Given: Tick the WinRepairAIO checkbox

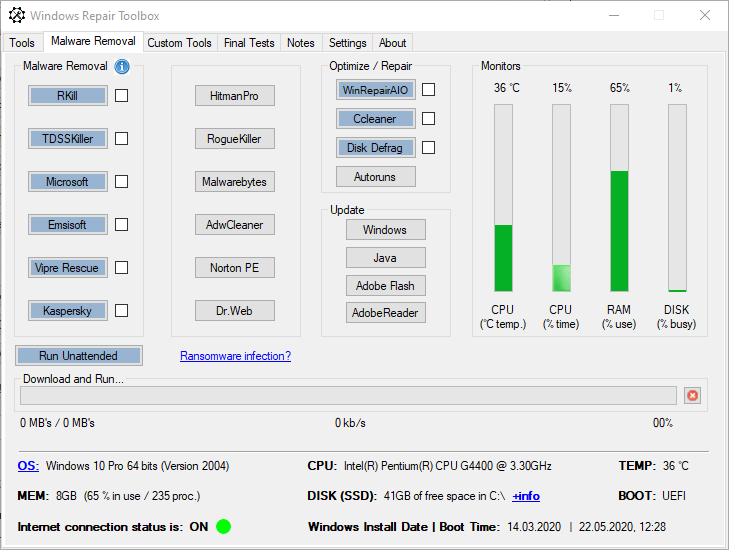Looking at the screenshot, I should (428, 89).
